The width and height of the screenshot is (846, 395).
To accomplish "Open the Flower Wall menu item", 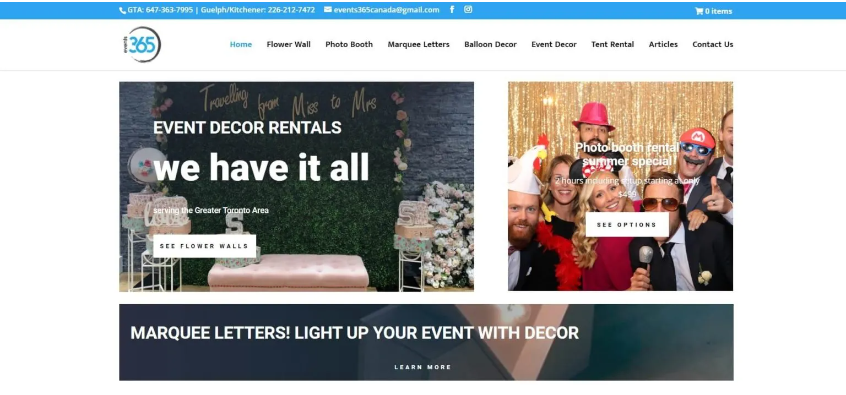I will [x=289, y=44].
